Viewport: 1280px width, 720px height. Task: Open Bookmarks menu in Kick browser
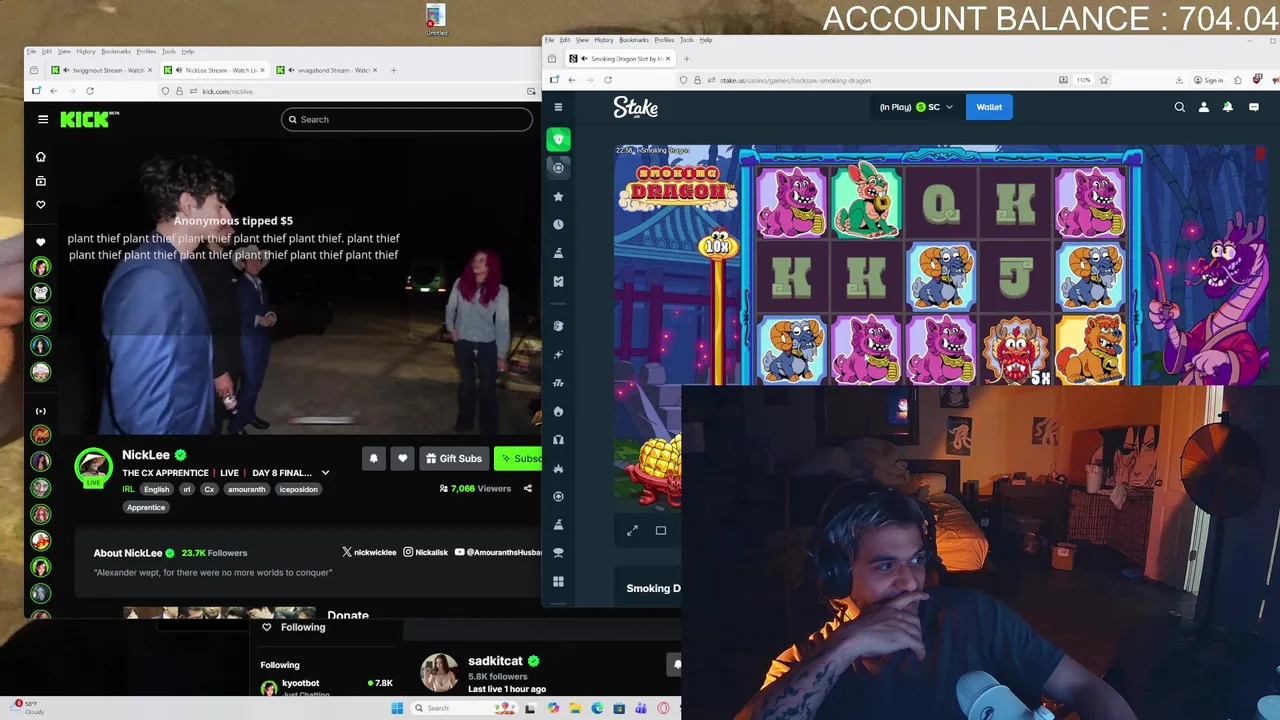[116, 51]
